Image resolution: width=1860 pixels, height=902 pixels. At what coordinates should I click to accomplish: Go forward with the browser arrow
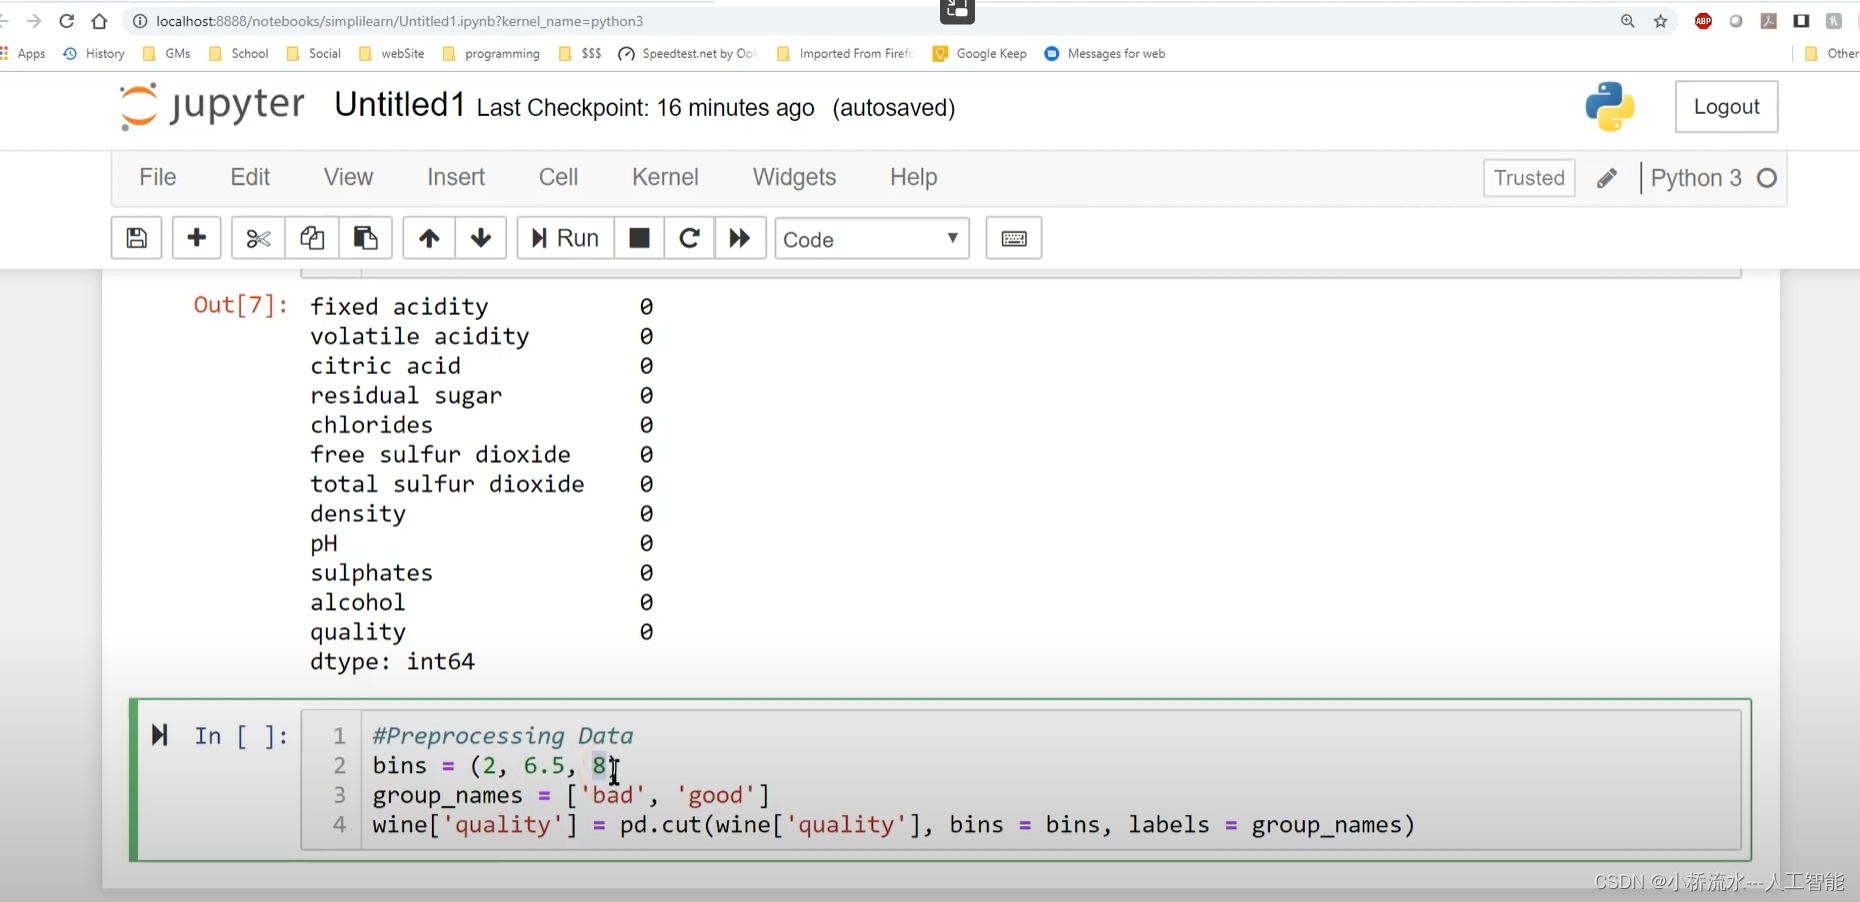coord(34,21)
